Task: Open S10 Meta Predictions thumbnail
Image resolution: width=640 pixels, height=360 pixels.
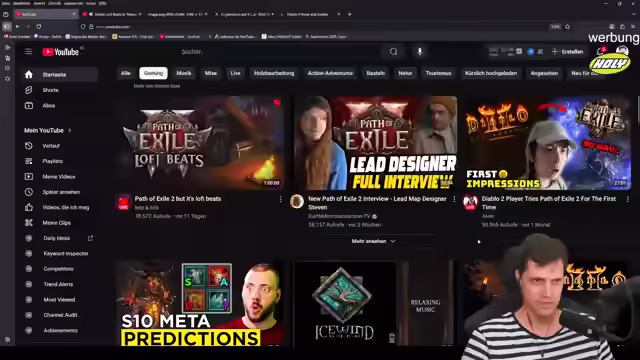Action: [x=200, y=304]
